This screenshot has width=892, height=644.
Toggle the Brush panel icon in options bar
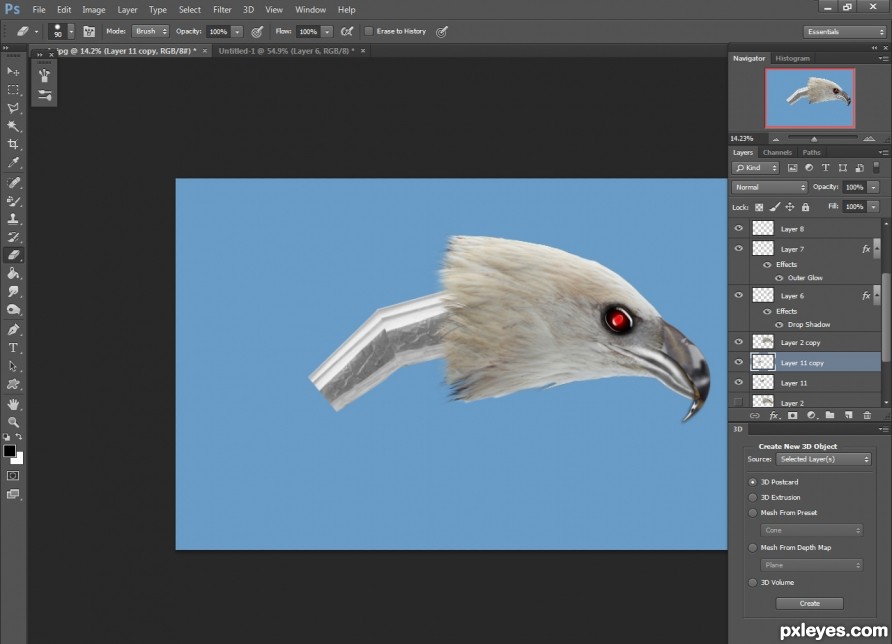(x=89, y=32)
